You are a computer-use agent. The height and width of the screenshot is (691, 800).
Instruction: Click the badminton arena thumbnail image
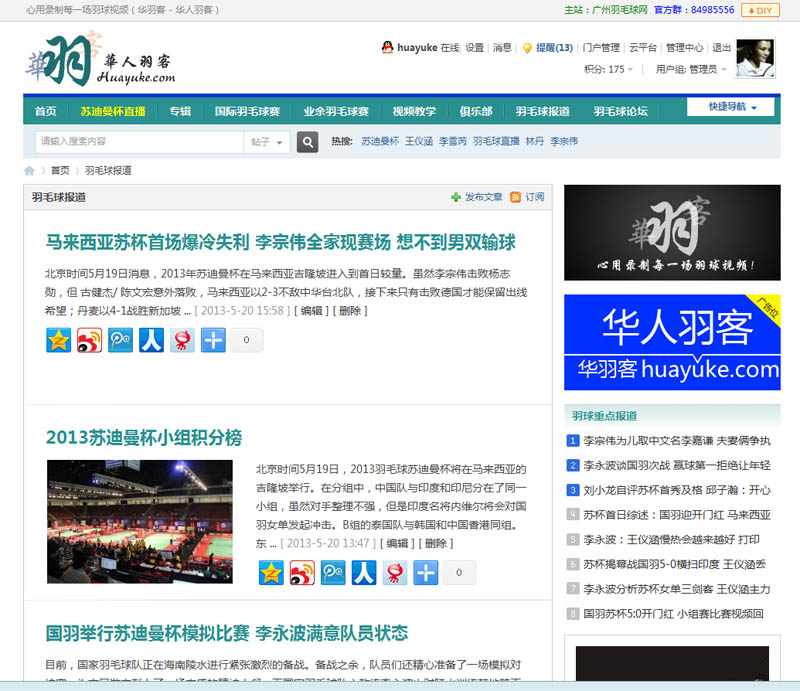(140, 522)
